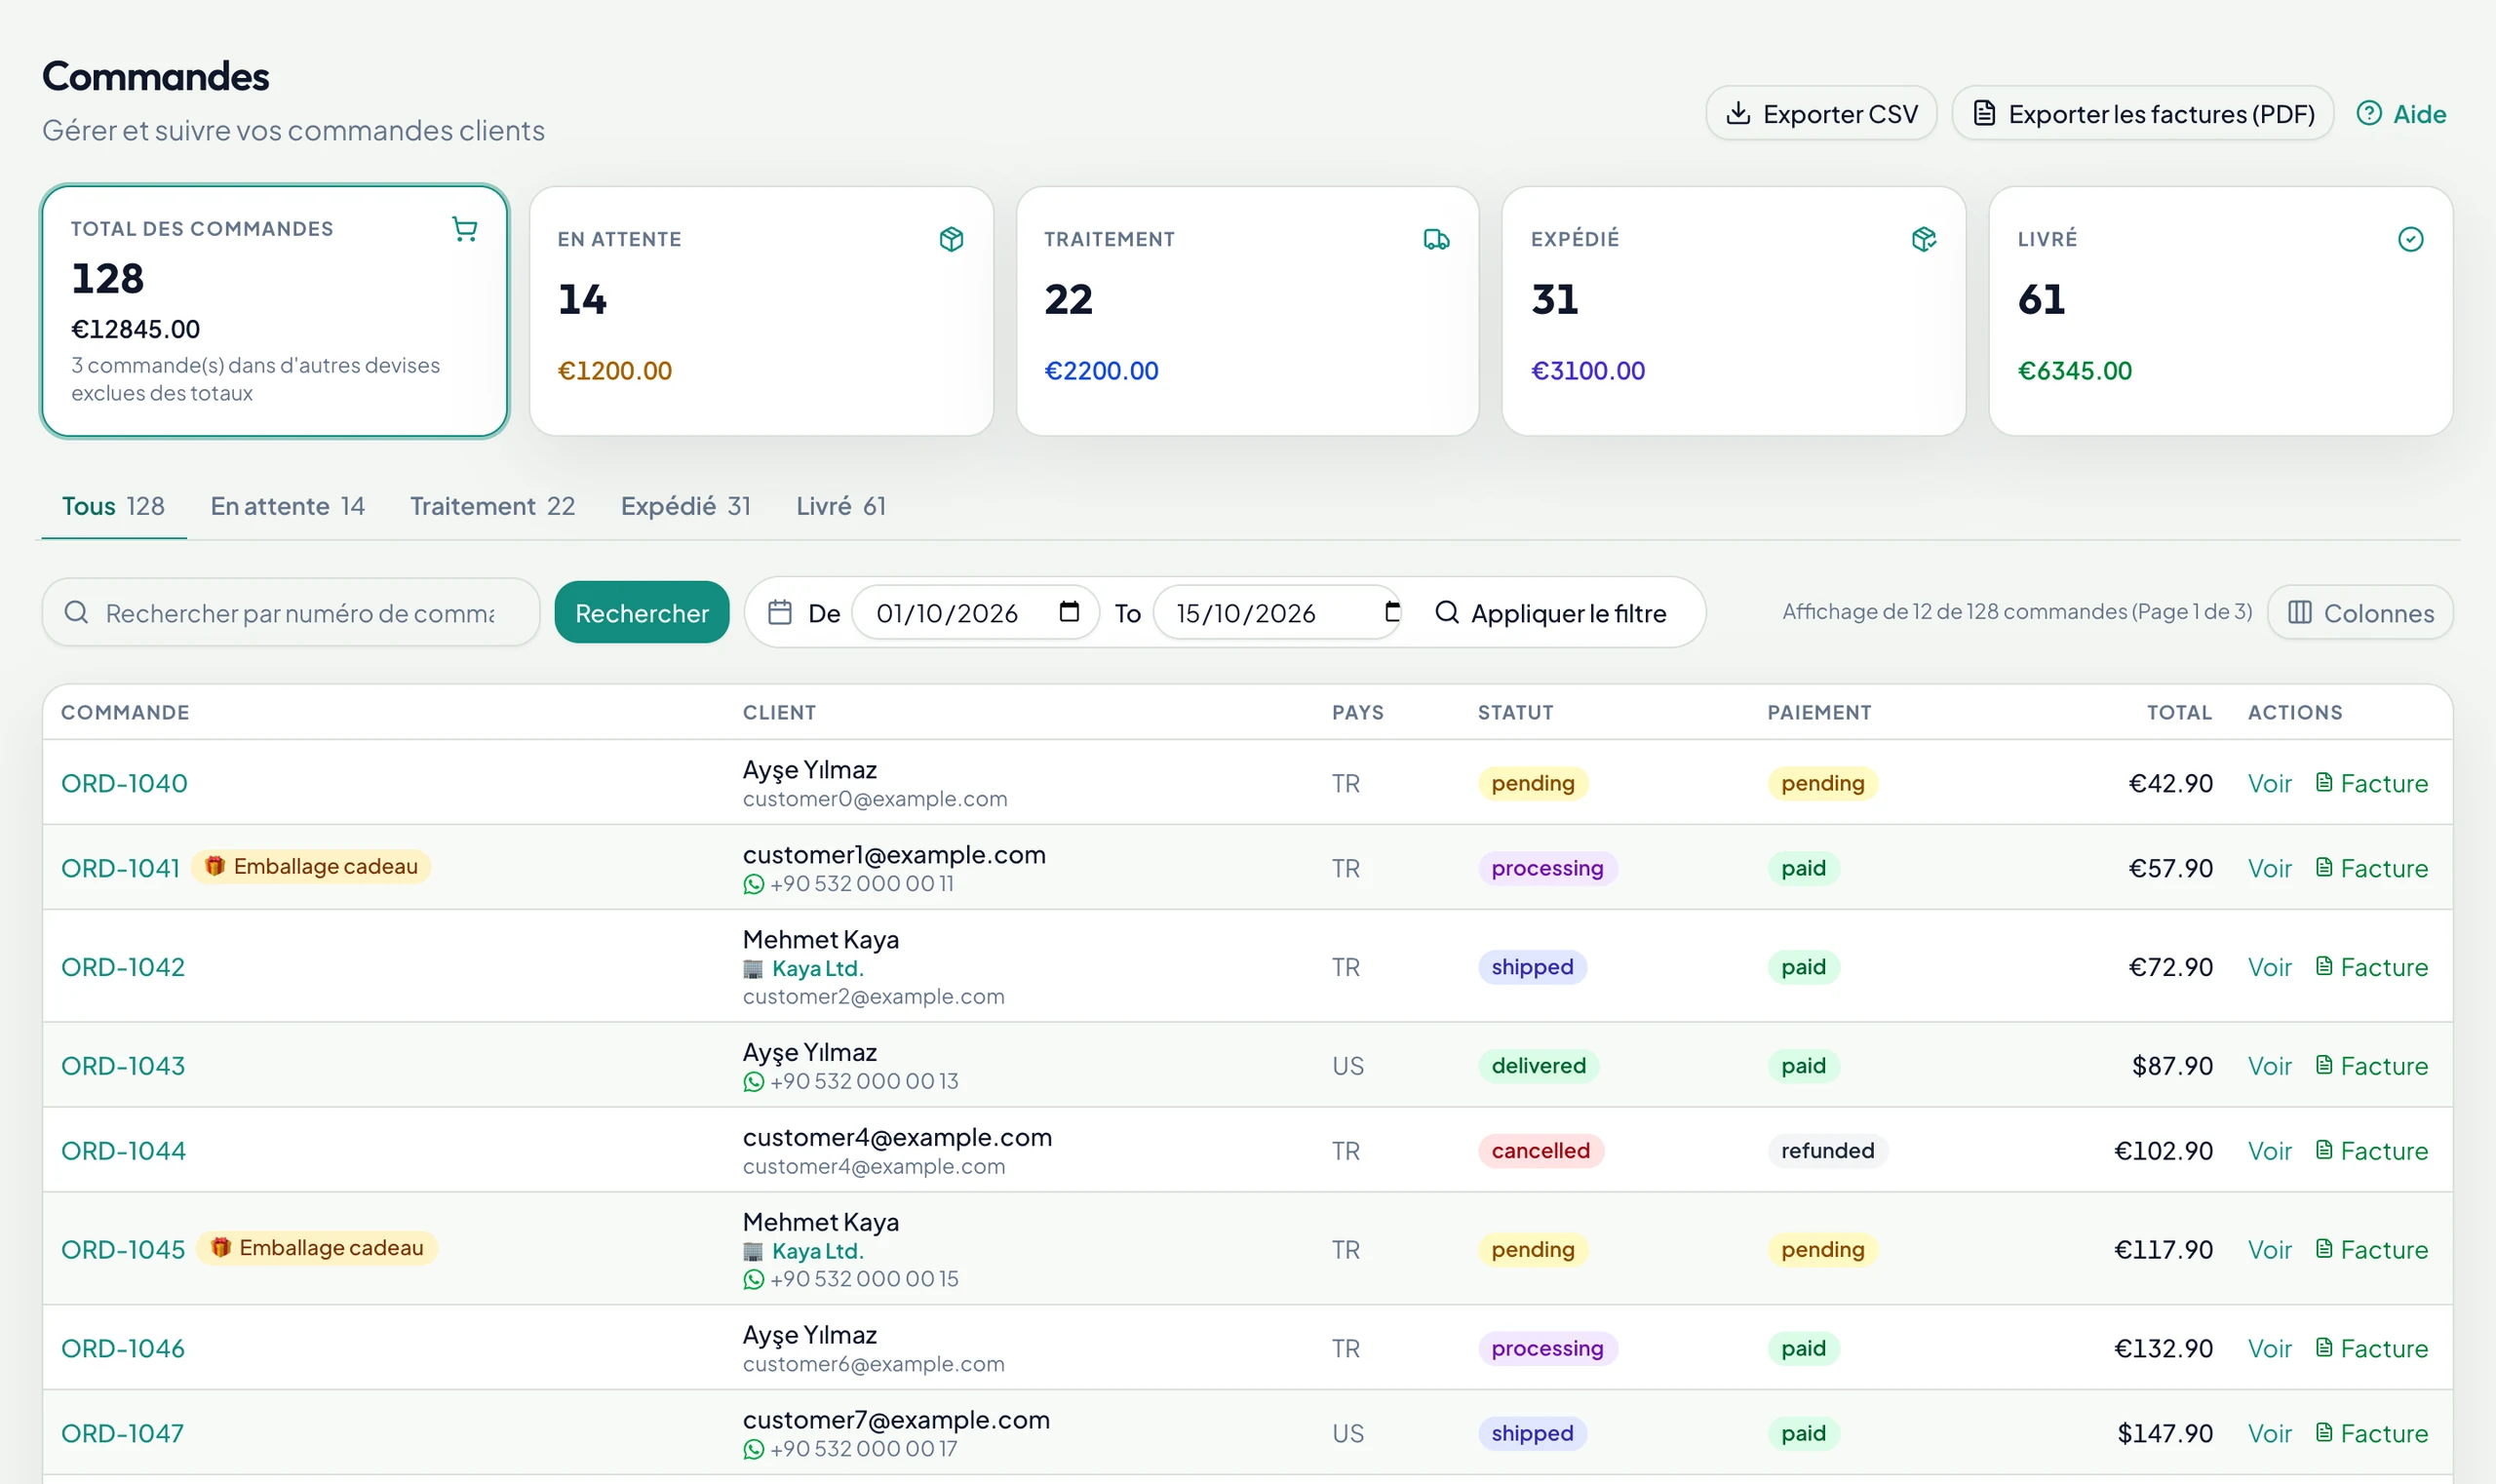Click the truck icon in Traitement card
Image resolution: width=2496 pixels, height=1484 pixels.
(1436, 239)
